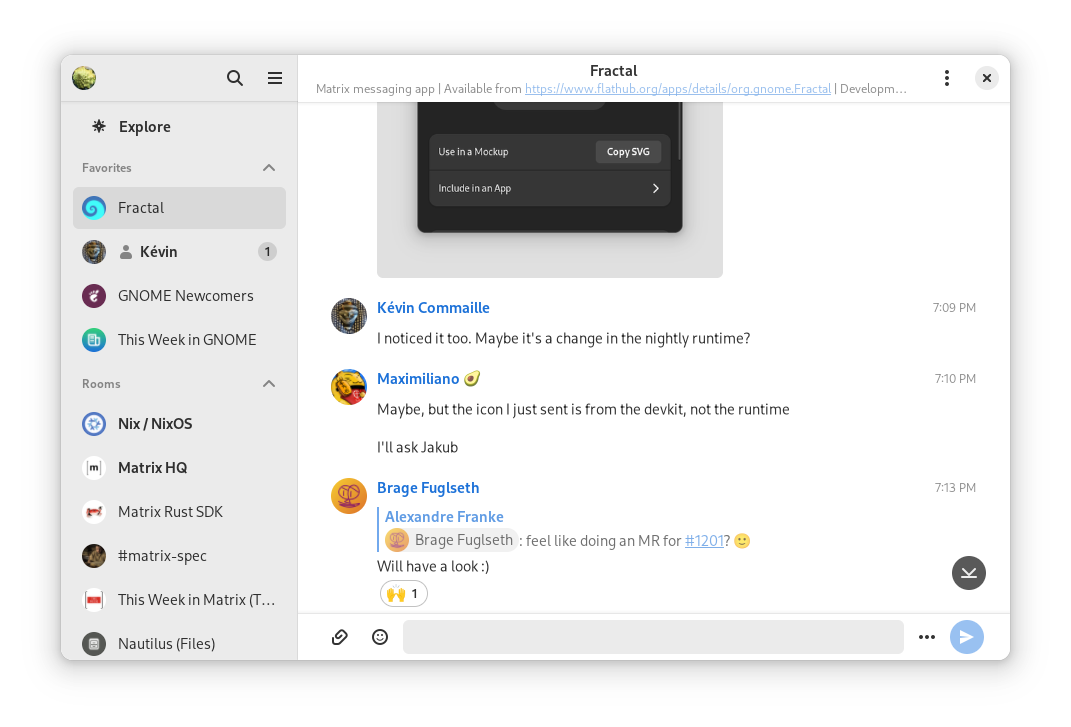Click the send message button
Screen dimensions: 1071x727
click(966, 637)
